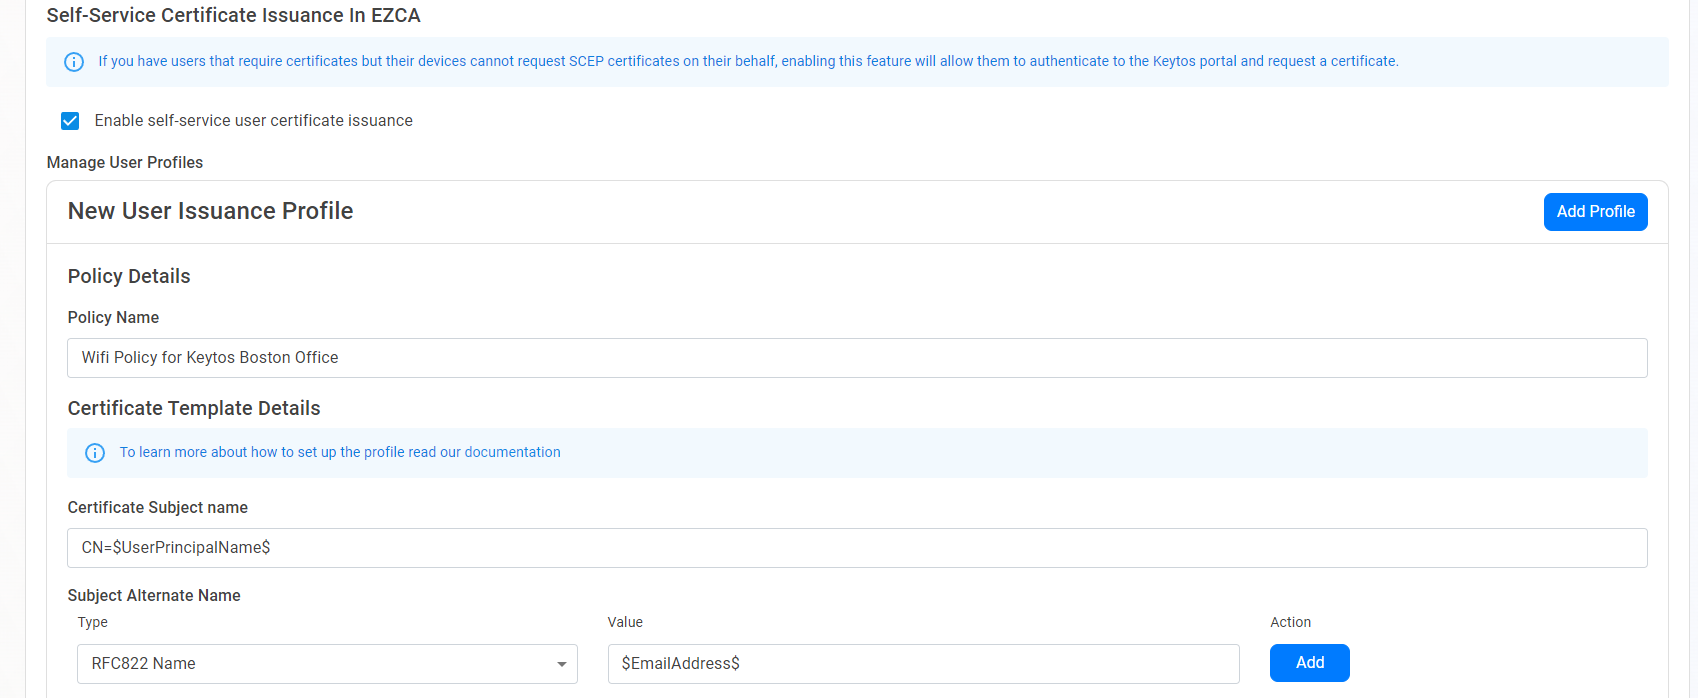Open the RFC822 Name type dropdown
The image size is (1698, 698).
pos(327,664)
